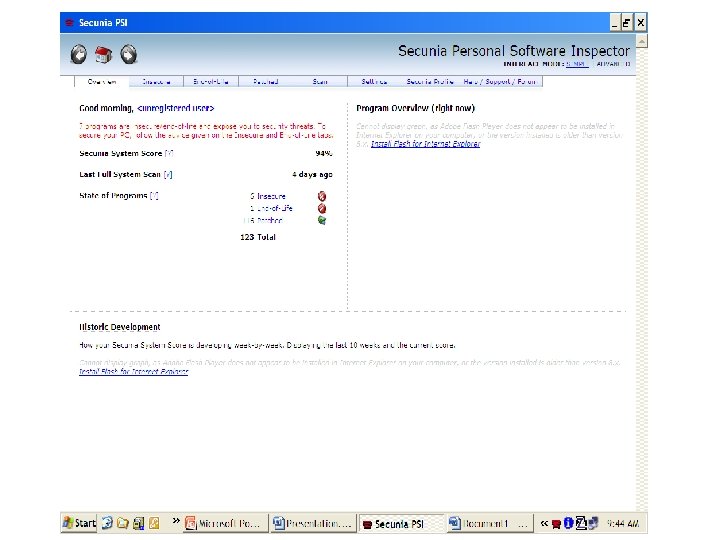Switch to Microsoft PowerPoint taskbar button
The image size is (720, 540).
pos(225,523)
